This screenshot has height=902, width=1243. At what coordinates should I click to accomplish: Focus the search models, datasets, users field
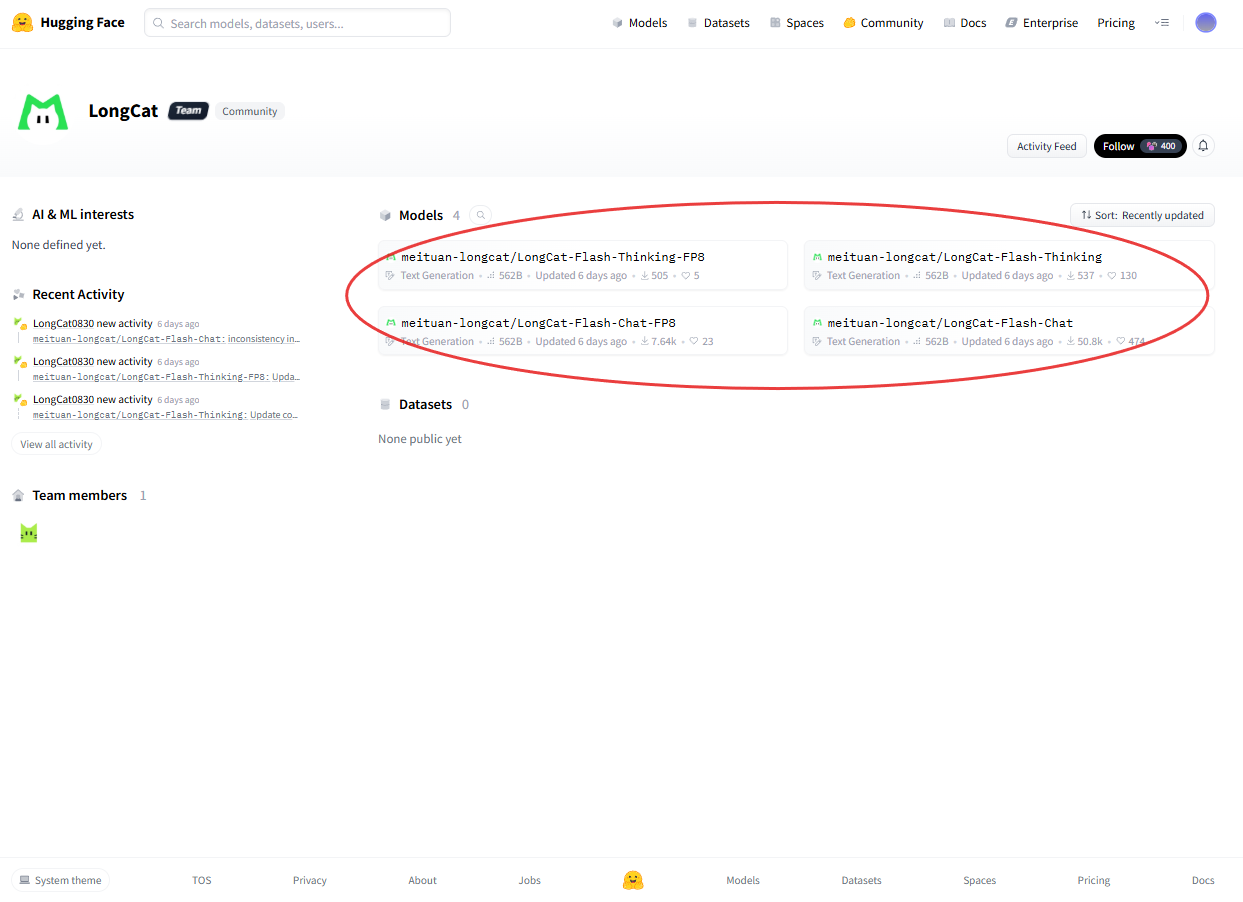click(x=297, y=23)
